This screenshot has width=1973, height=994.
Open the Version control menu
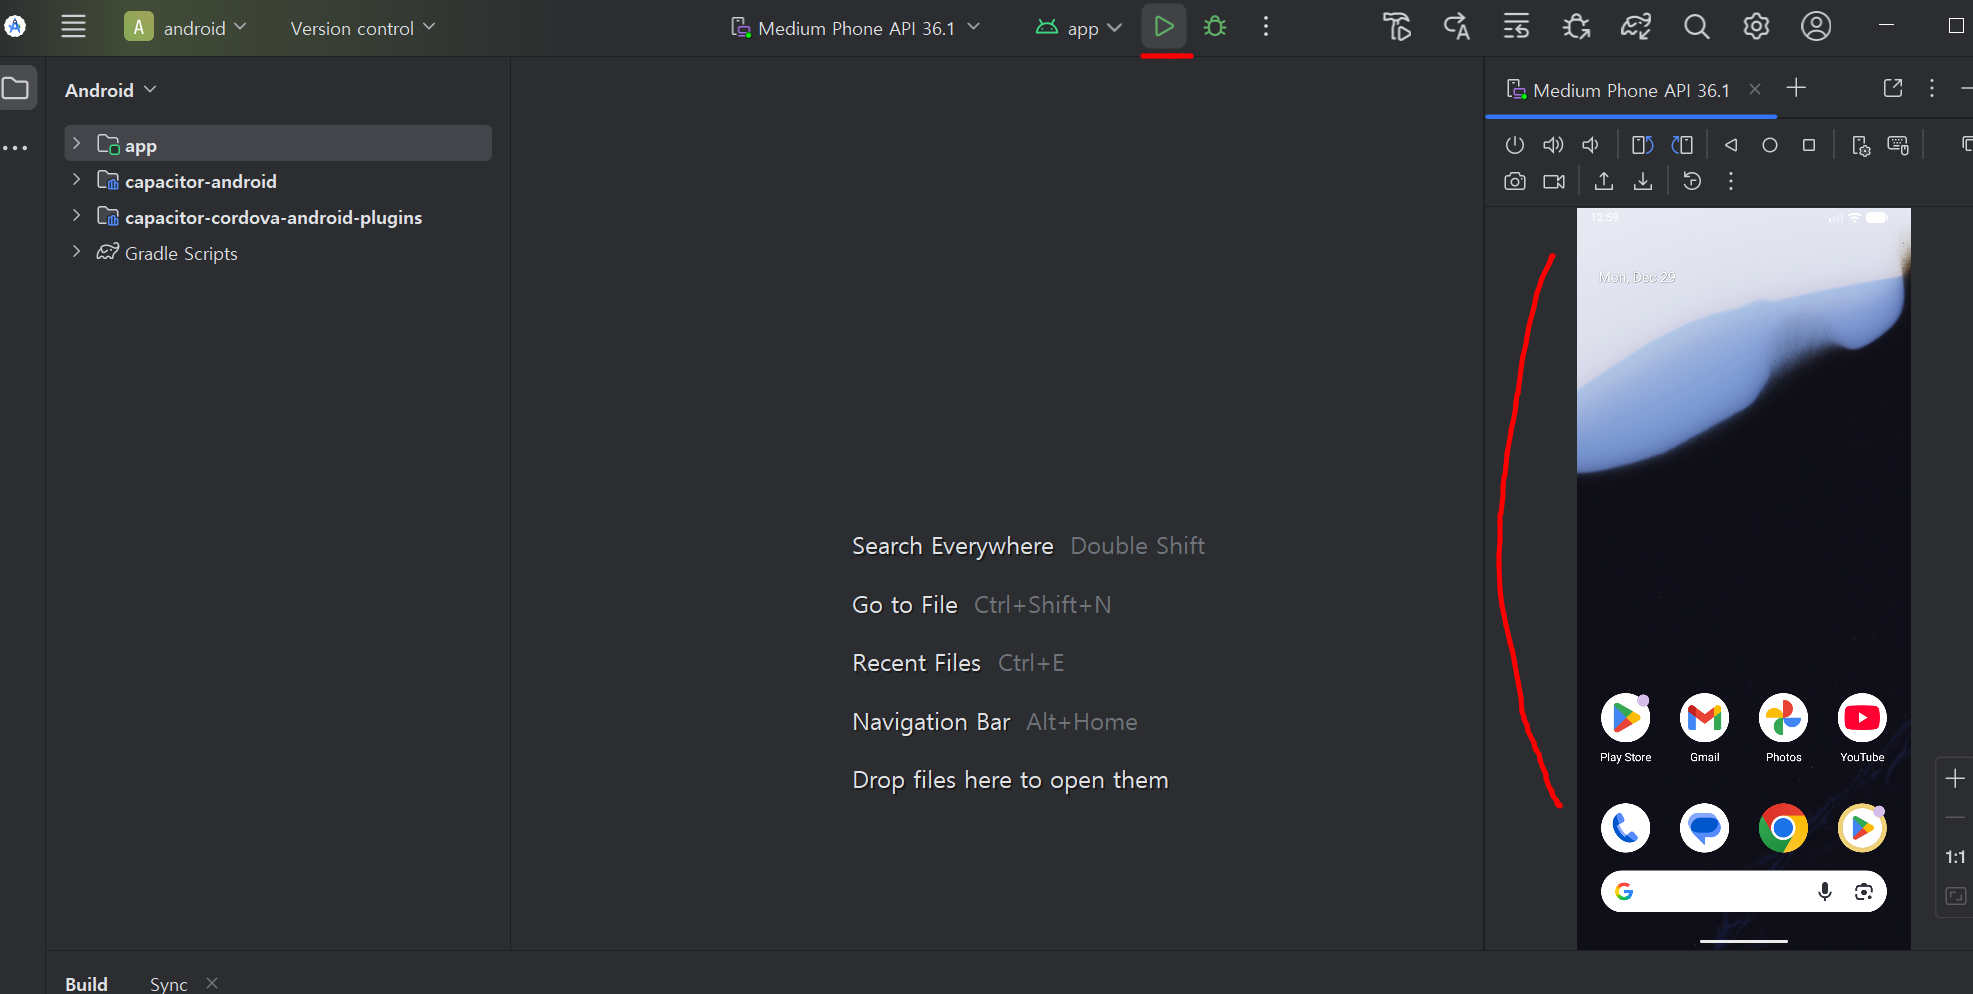point(362,28)
